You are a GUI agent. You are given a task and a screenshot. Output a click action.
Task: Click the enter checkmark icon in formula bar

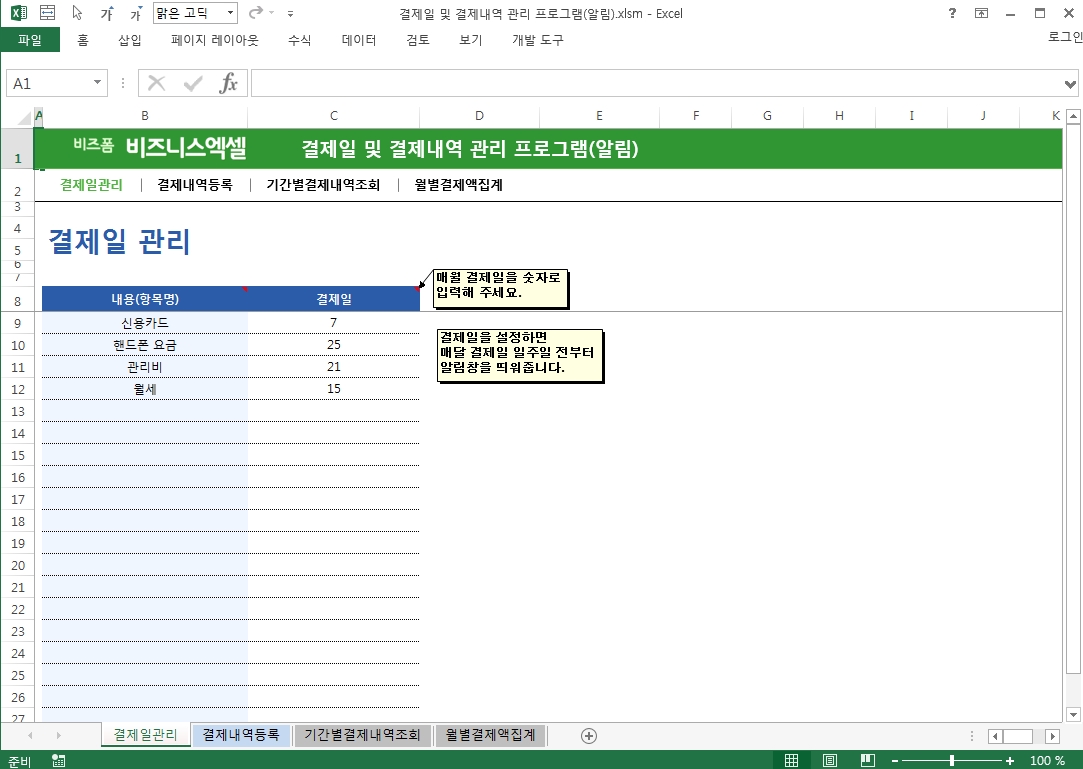tap(193, 84)
